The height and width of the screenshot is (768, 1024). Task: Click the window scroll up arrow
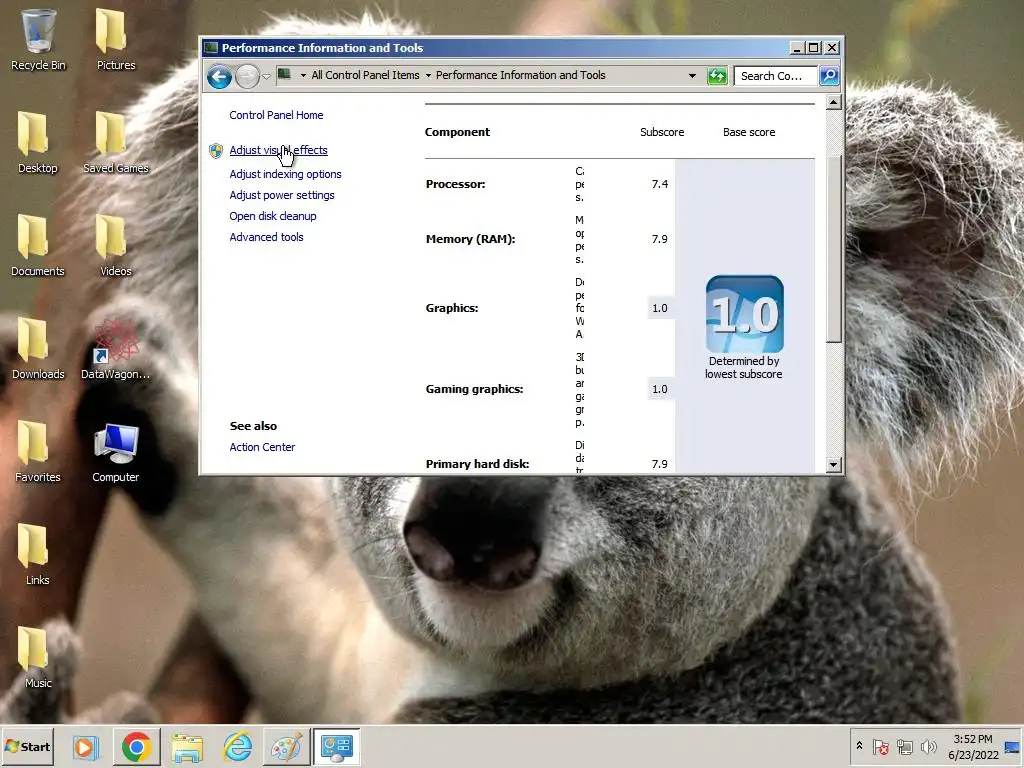833,103
